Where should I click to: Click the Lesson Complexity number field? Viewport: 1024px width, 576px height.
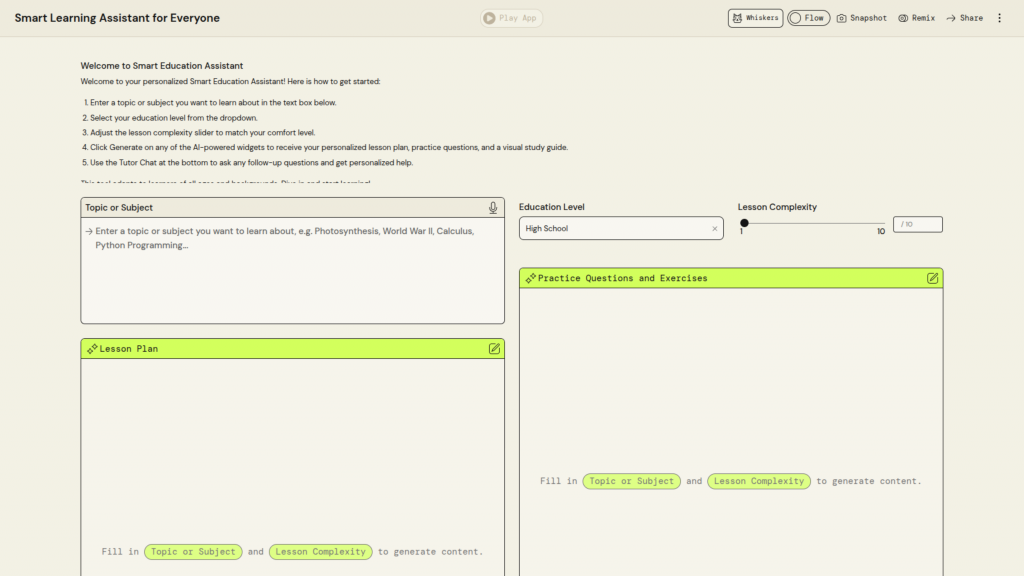coord(918,224)
